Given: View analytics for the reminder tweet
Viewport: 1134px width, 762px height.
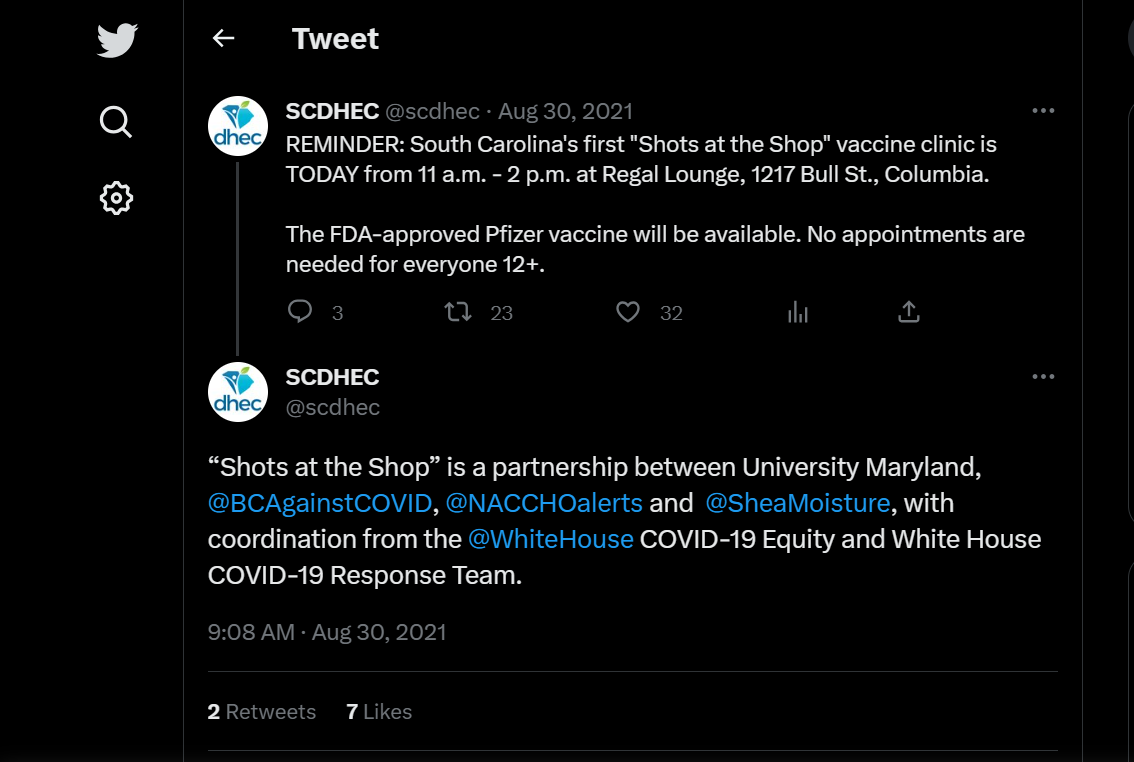Looking at the screenshot, I should click(x=798, y=312).
